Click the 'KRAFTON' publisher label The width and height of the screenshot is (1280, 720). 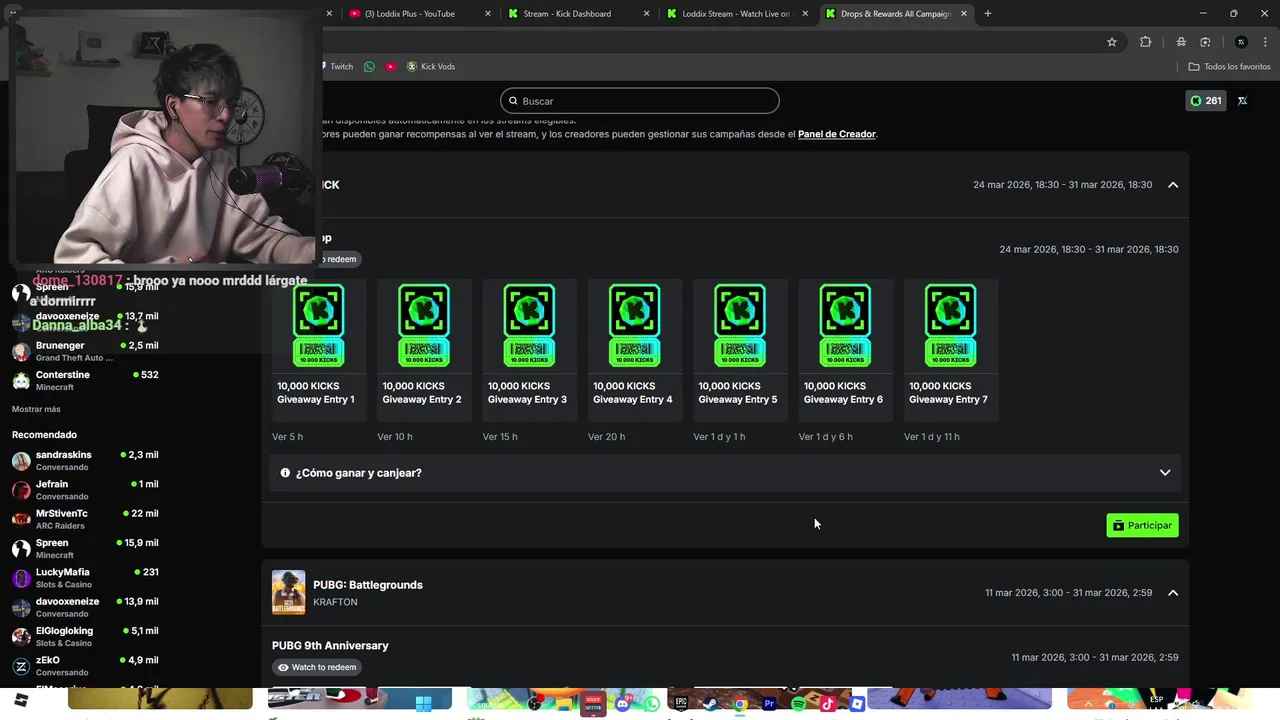(335, 602)
